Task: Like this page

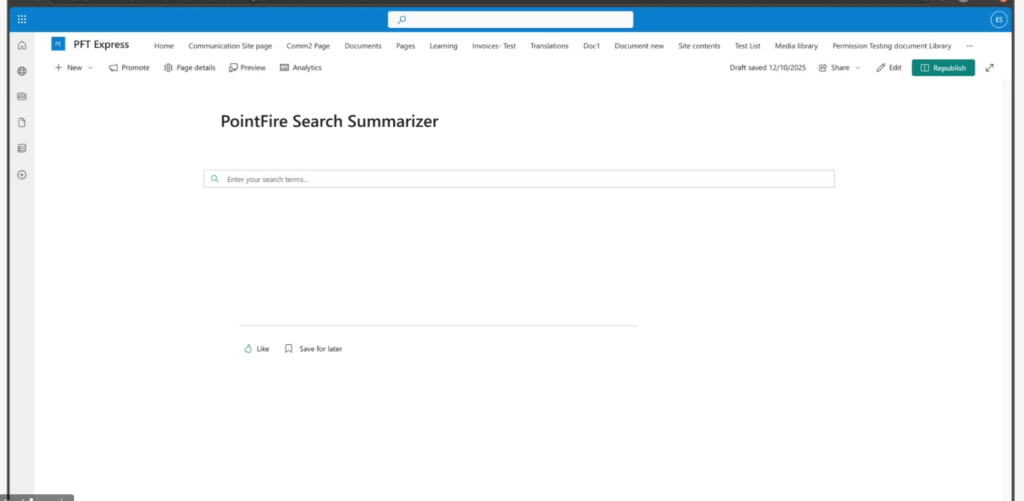Action: pos(257,349)
